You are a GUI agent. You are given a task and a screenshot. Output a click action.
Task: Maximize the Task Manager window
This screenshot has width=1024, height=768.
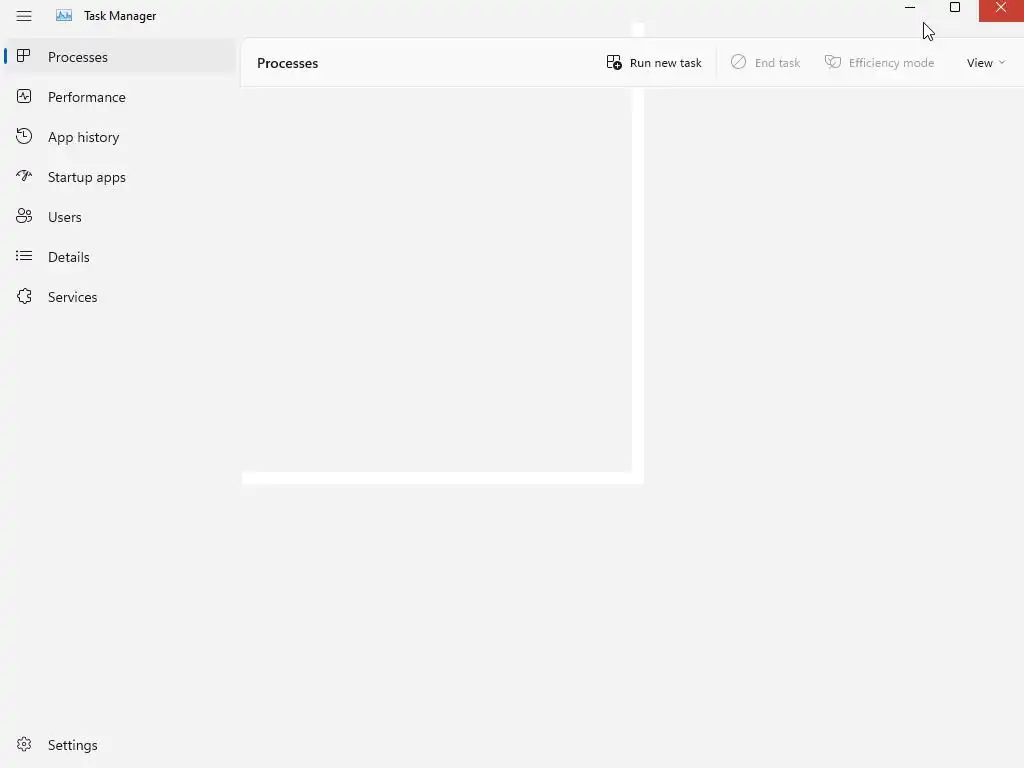(955, 7)
